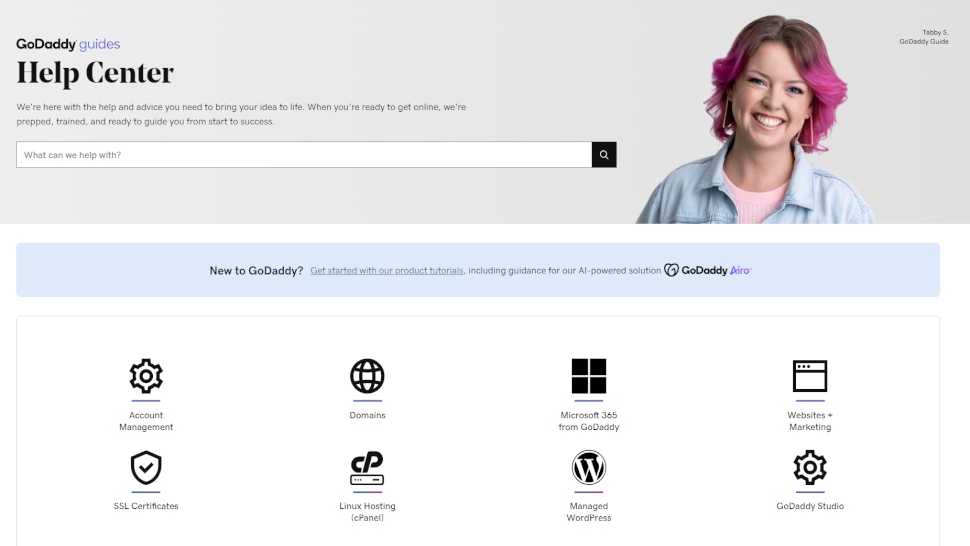Screen dimensions: 970x546
Task: Click the 'Account Management' label
Action: tap(146, 421)
